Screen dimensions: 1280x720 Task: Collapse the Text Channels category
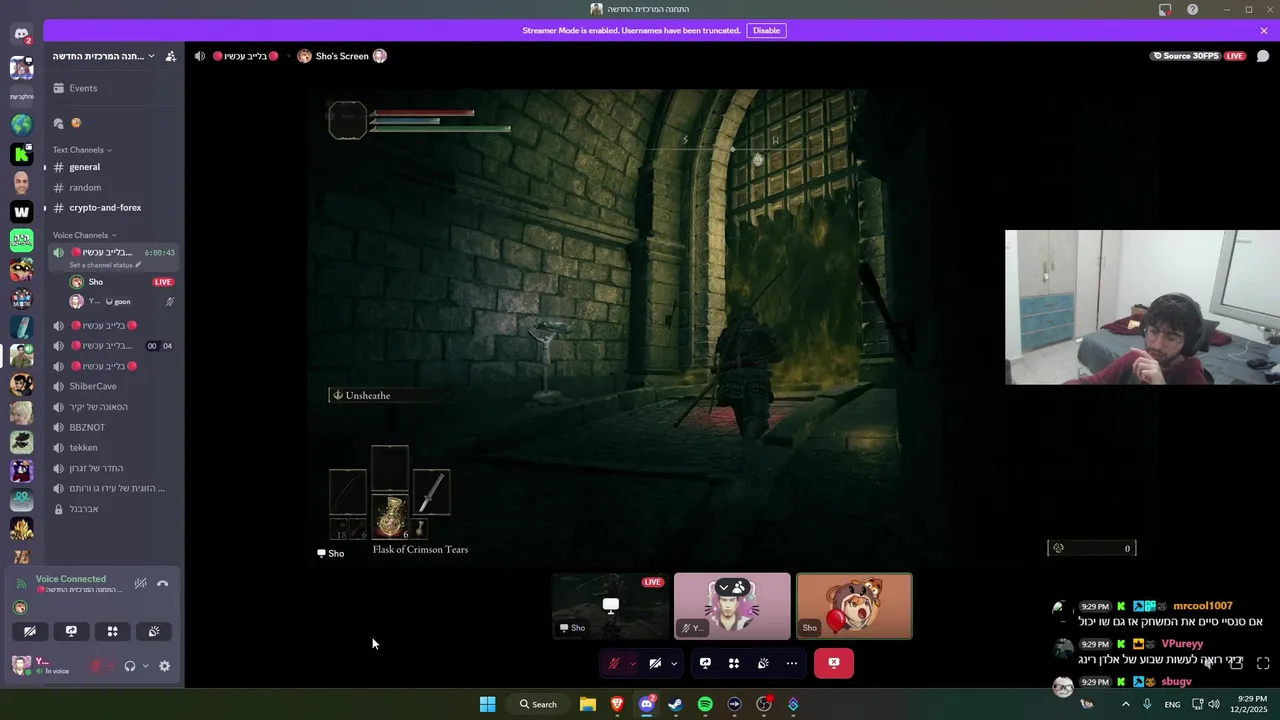tap(82, 150)
